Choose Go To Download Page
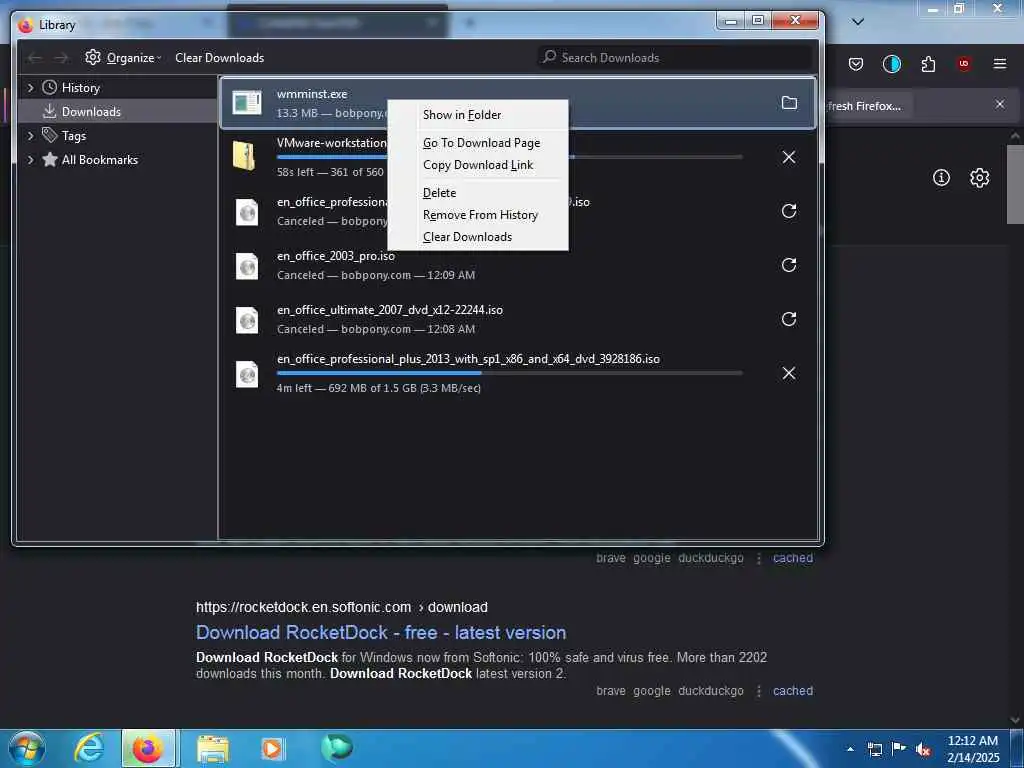 click(x=478, y=143)
